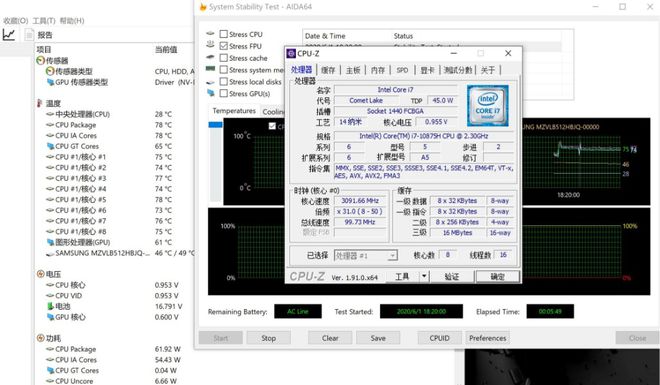Click the Stress GPU(s) icon
The image size is (660, 385).
pyautogui.click(x=210, y=93)
